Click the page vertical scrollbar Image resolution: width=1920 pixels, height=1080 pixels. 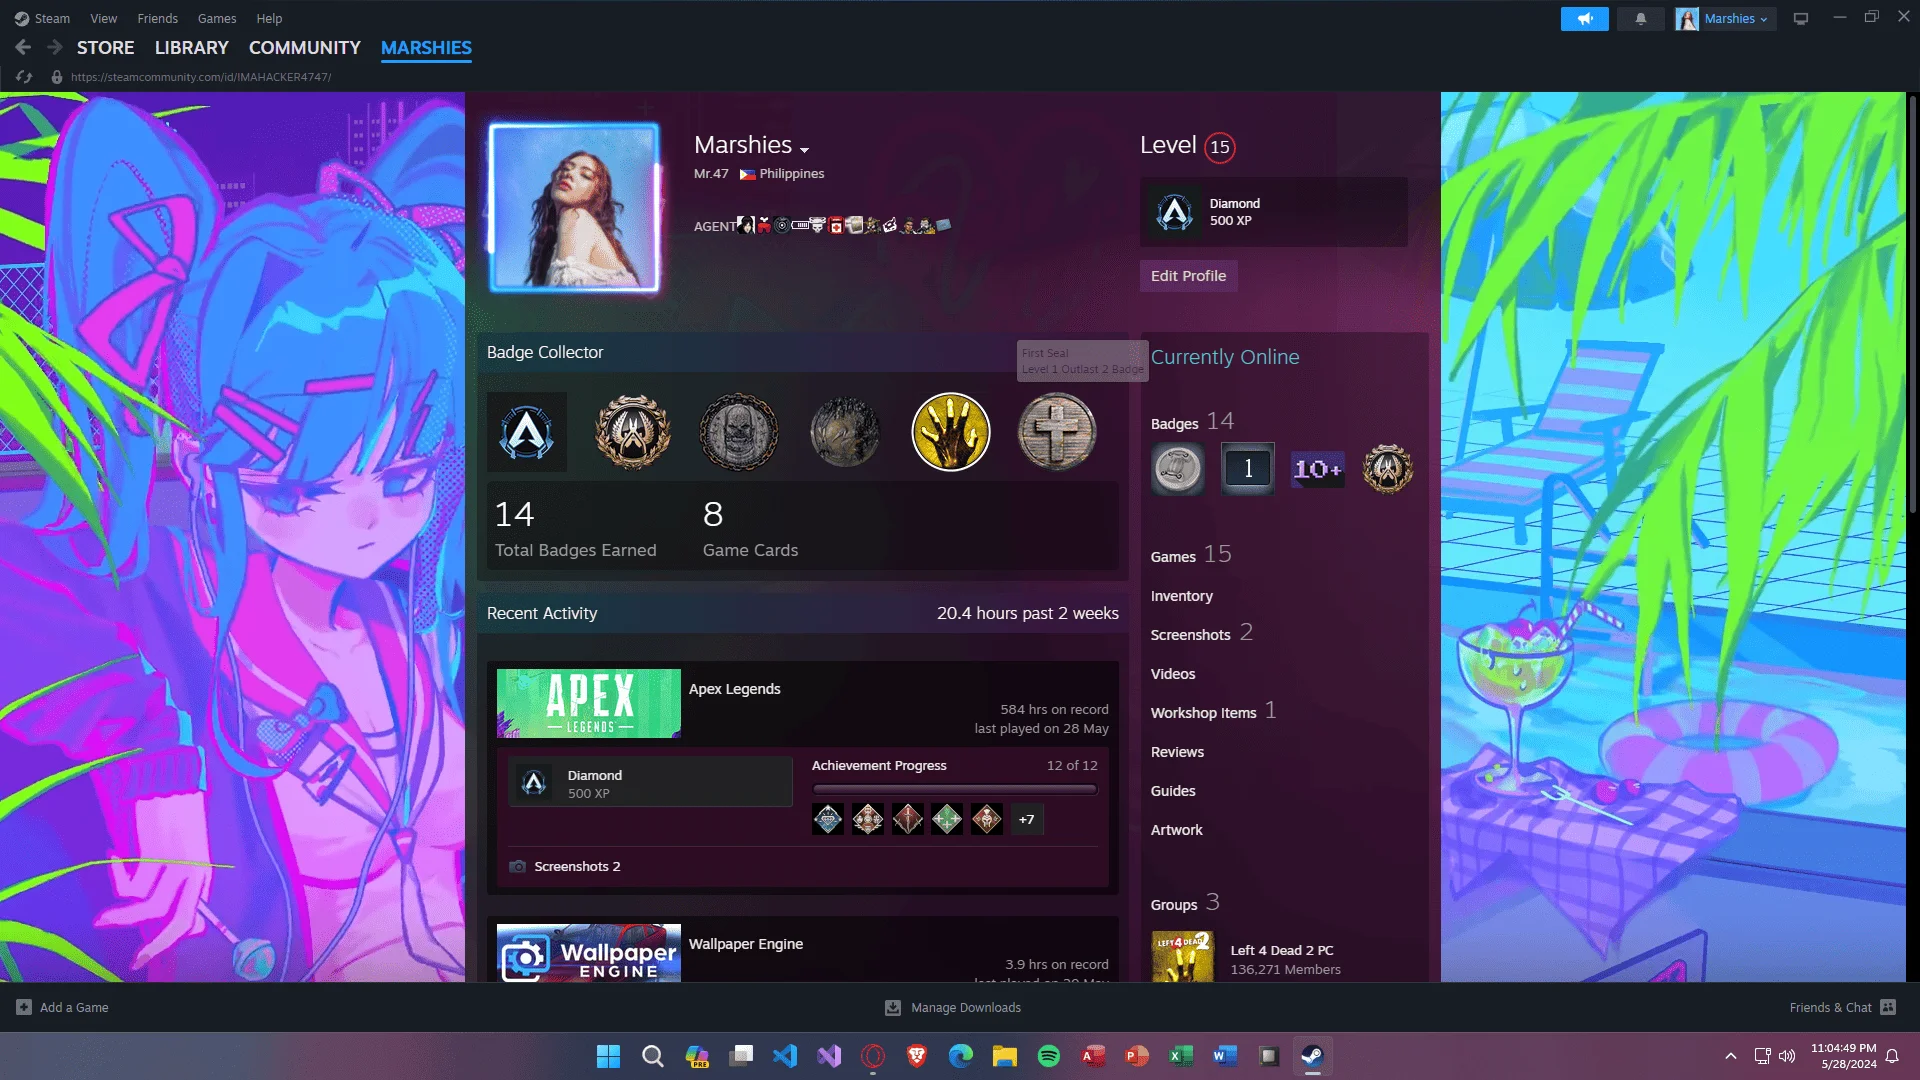coord(1913,305)
